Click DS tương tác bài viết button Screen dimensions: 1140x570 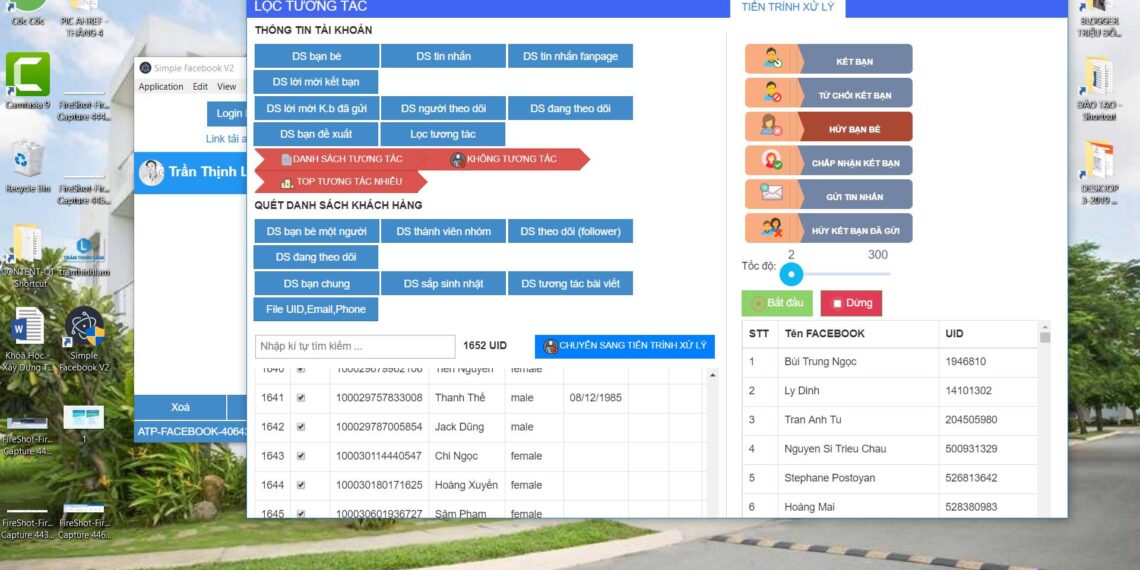[x=570, y=284]
